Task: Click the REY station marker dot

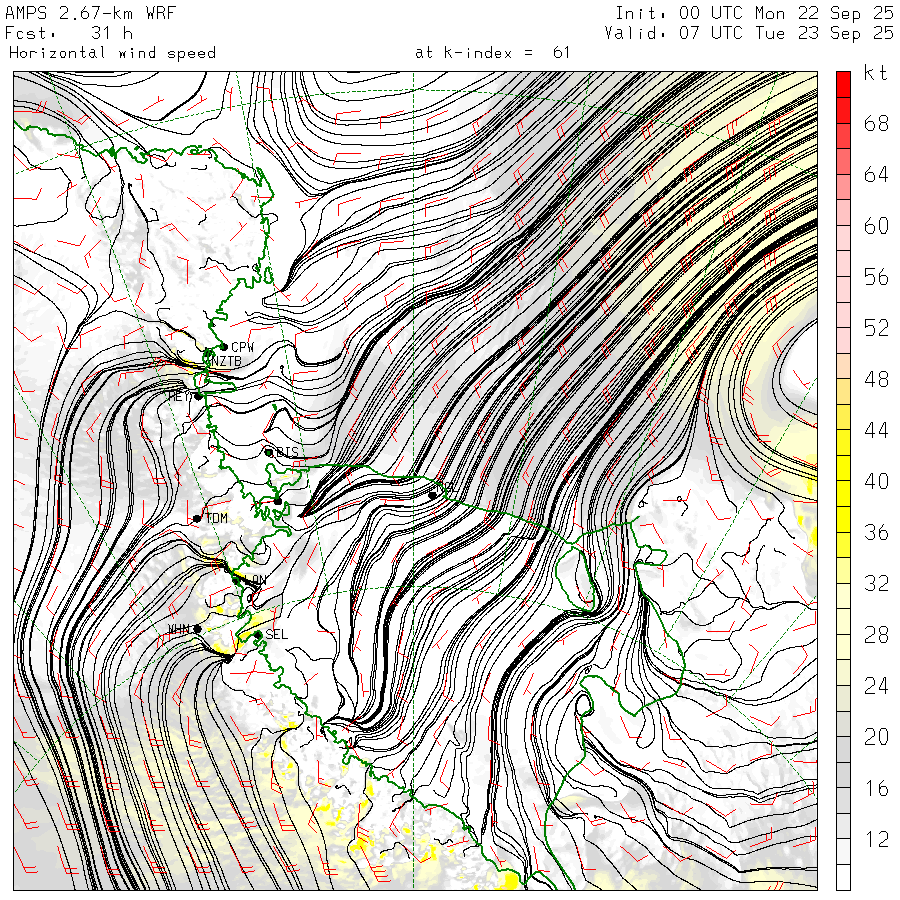Action: pos(199,396)
